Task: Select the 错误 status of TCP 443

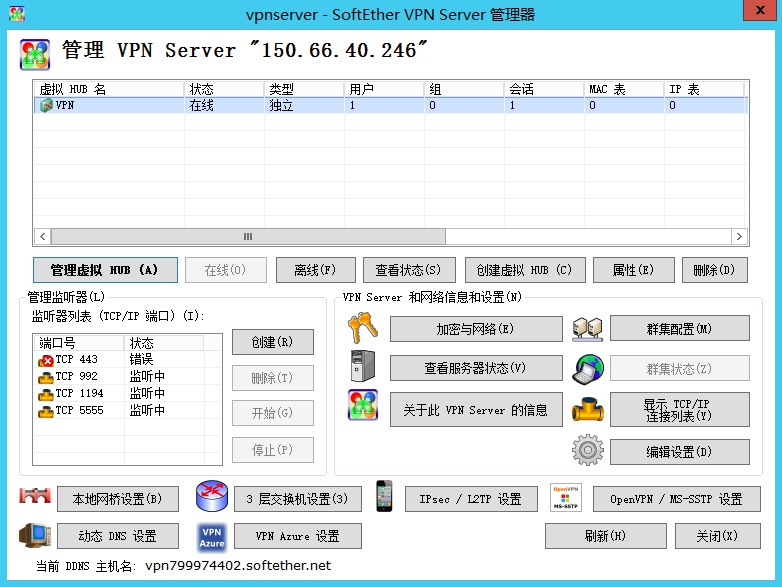Action: (141, 360)
